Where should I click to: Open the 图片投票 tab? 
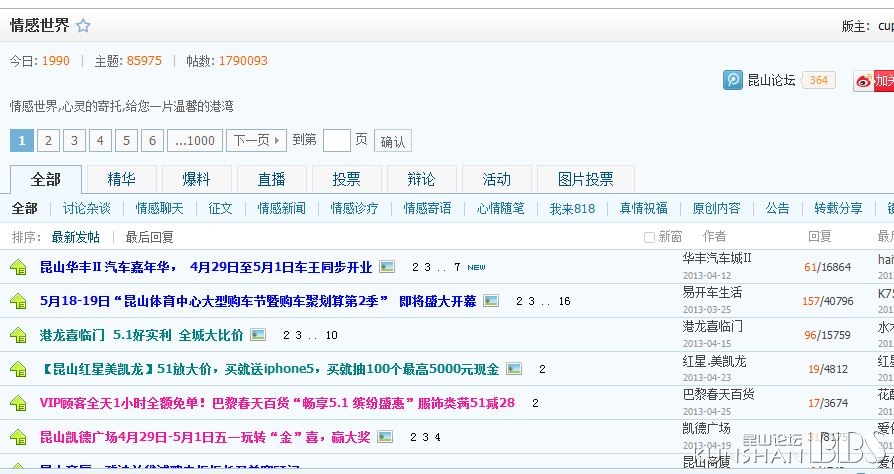585,179
